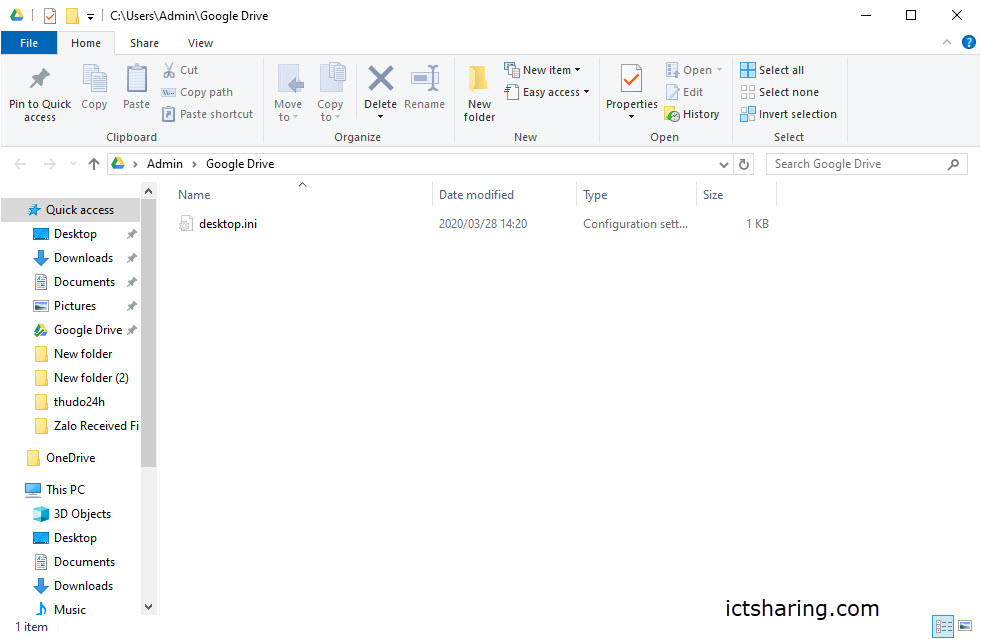
Task: Click the Forward navigation arrow
Action: click(49, 164)
